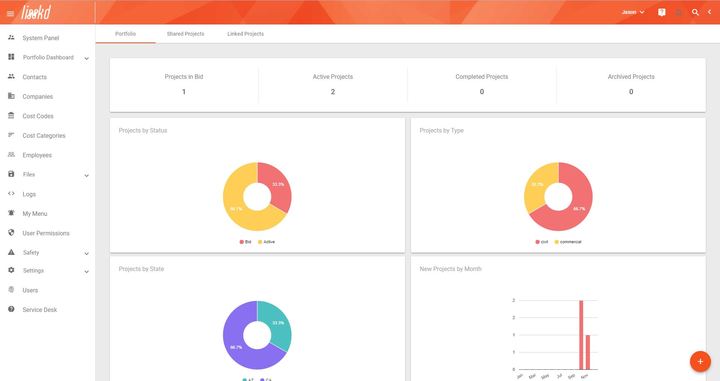Click the System Panel sidebar icon
The width and height of the screenshot is (720, 381).
coord(11,38)
